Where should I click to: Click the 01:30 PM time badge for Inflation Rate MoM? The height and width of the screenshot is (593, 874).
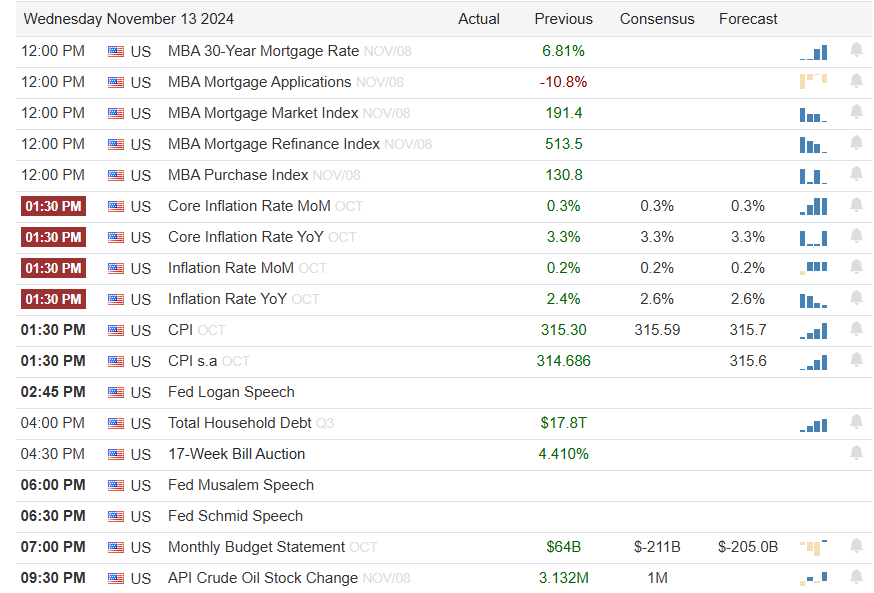(x=53, y=268)
